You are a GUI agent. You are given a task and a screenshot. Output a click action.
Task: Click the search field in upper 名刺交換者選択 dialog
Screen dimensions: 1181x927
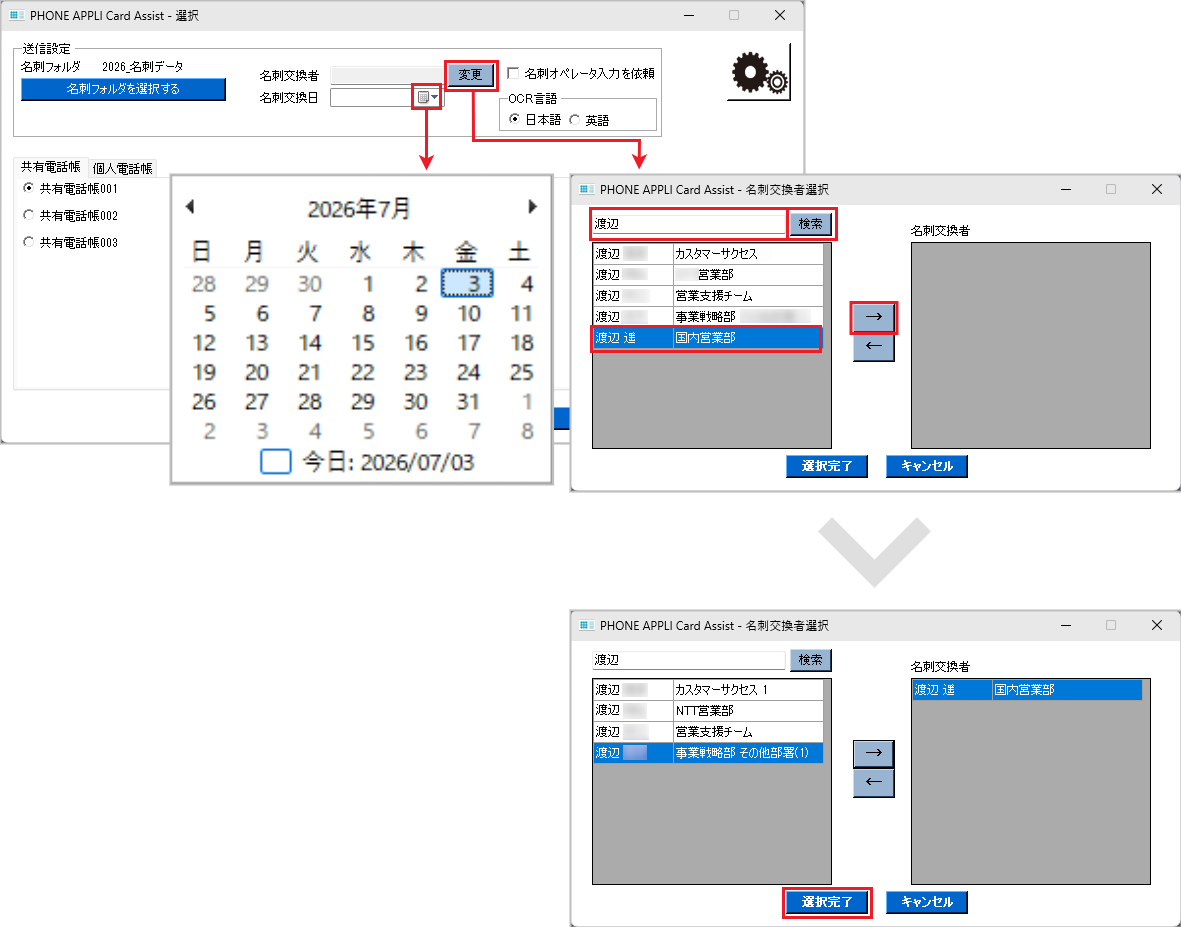click(x=689, y=224)
